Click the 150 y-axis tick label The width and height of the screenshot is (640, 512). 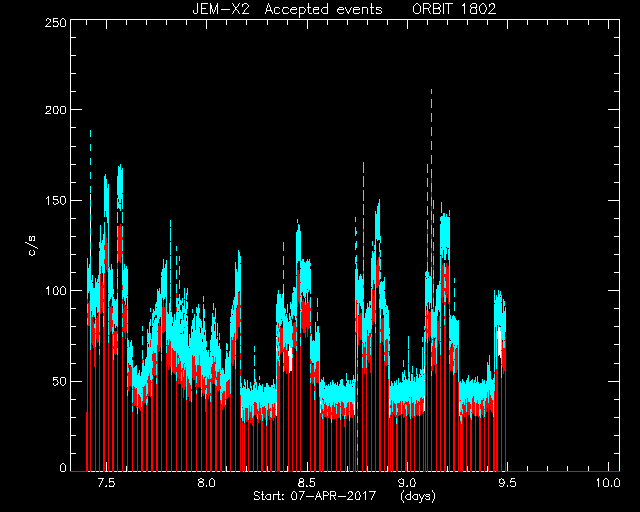[x=56, y=200]
